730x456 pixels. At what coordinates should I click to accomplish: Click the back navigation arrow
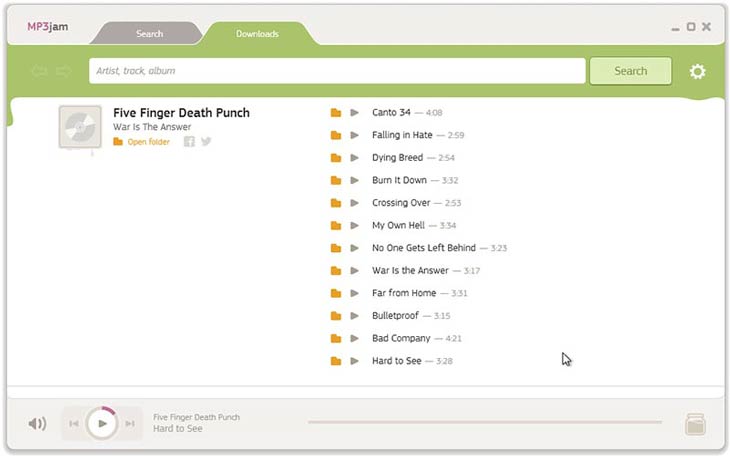coord(39,71)
